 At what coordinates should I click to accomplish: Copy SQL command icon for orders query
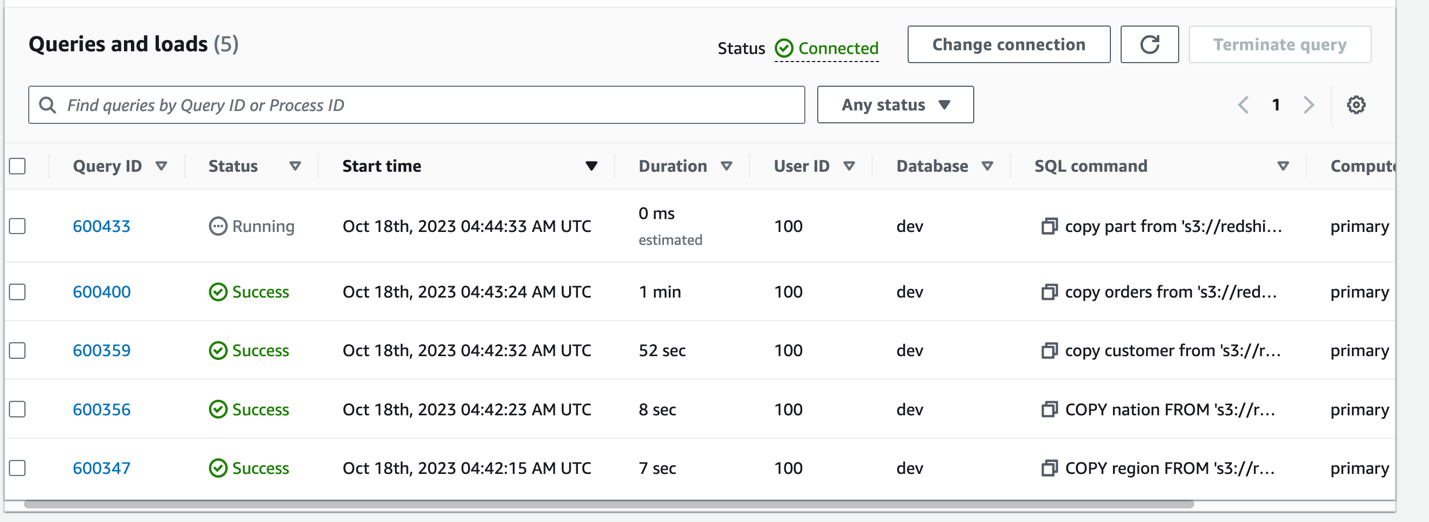click(1049, 292)
